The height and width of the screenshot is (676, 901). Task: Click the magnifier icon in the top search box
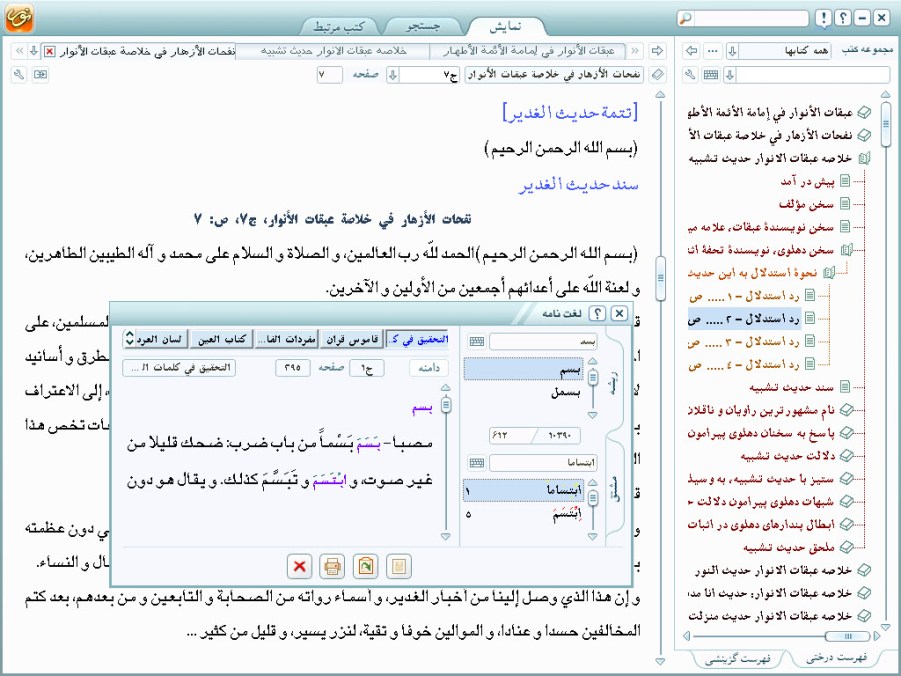coord(685,18)
